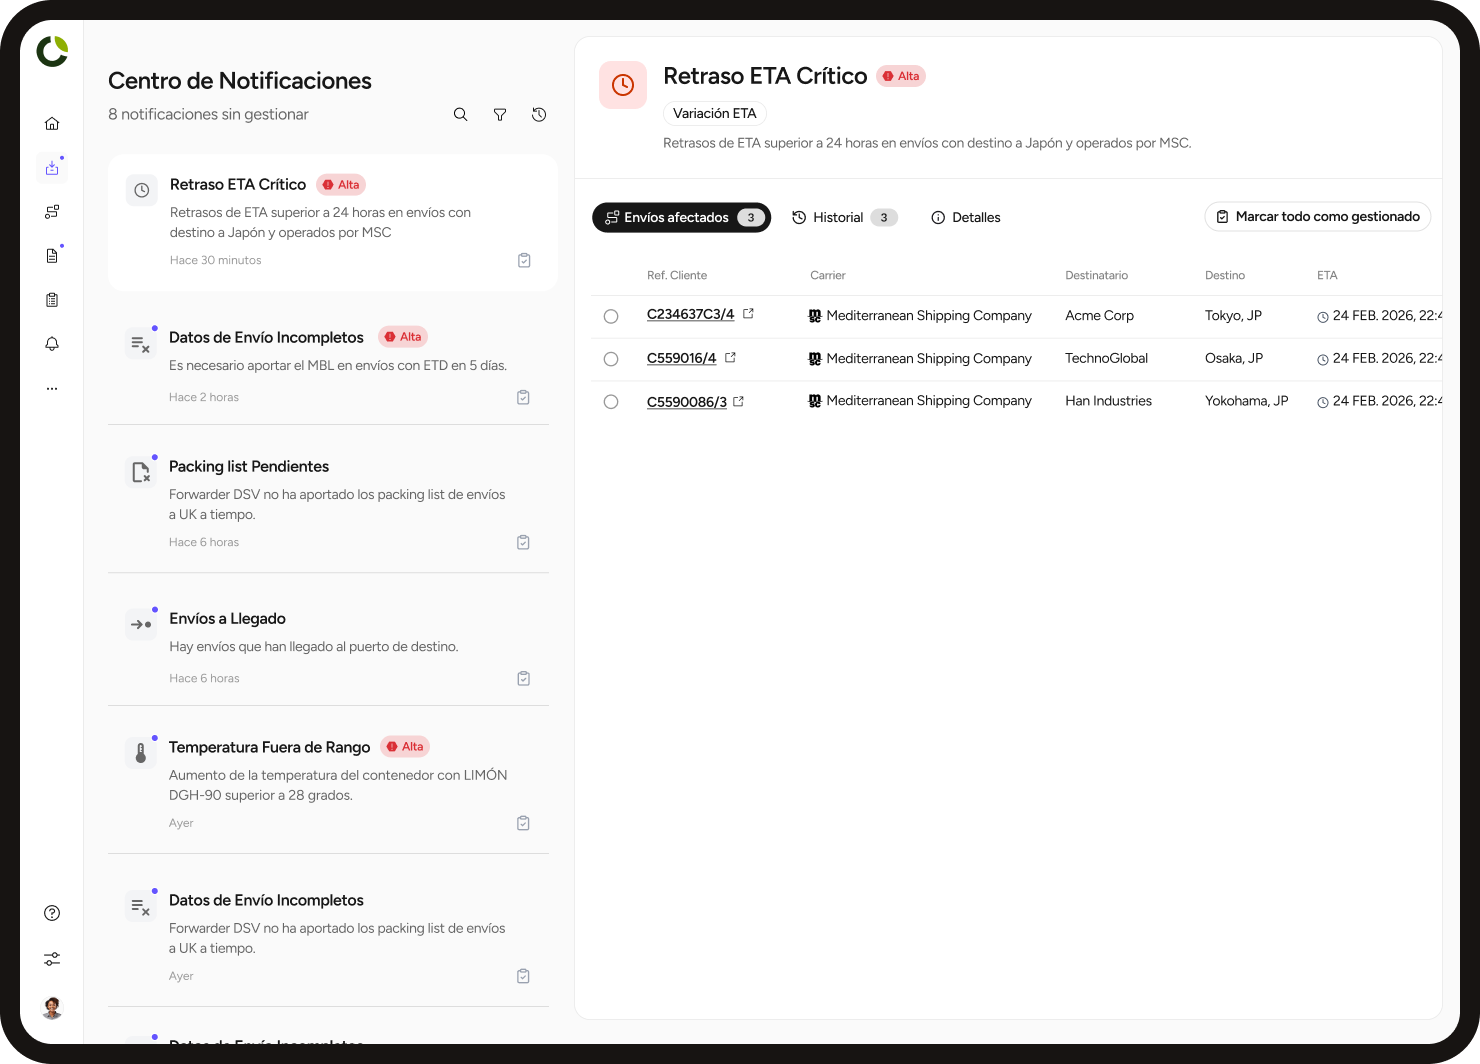Mark row C5590086/3 via its radio button
This screenshot has height=1064, width=1480.
point(611,402)
